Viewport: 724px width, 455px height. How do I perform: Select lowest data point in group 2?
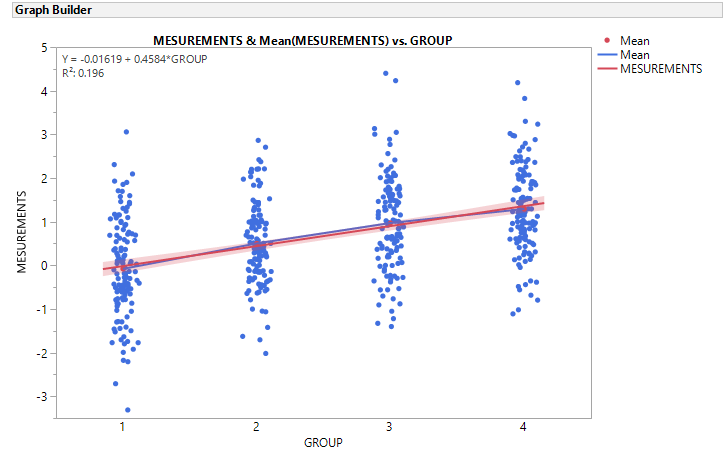point(265,353)
